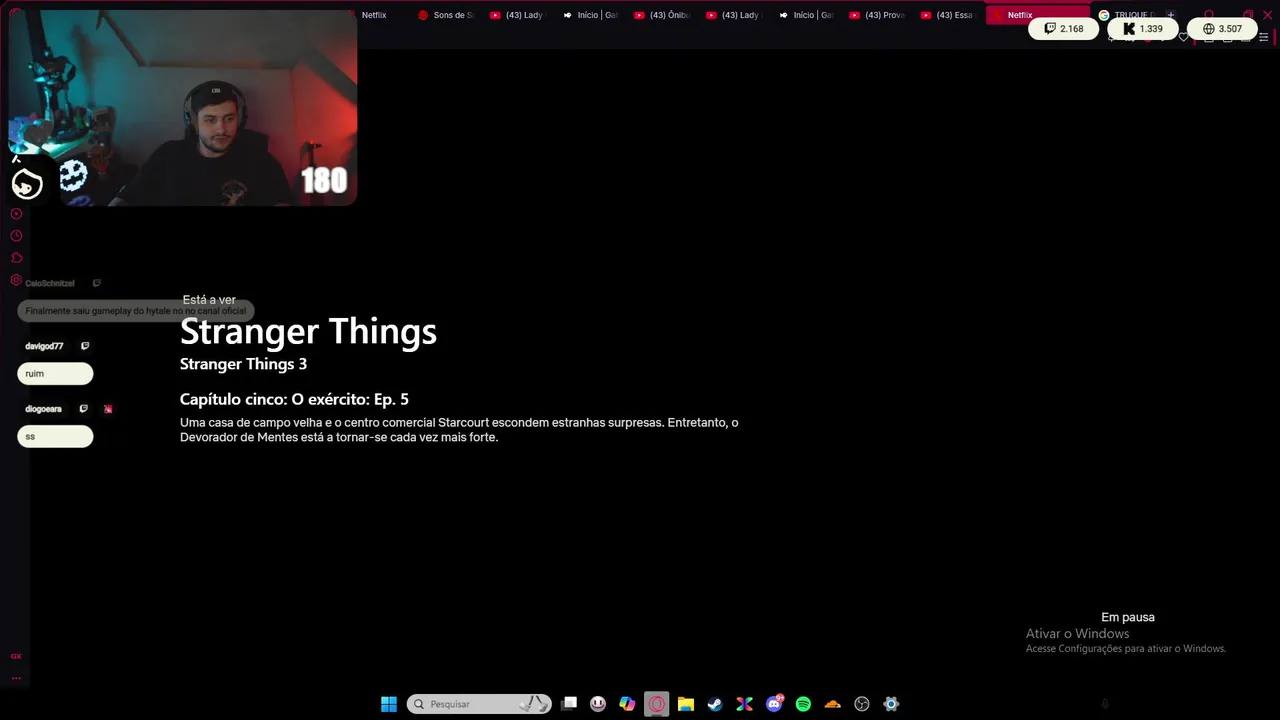Open the smiley face app in taskbar

click(598, 704)
